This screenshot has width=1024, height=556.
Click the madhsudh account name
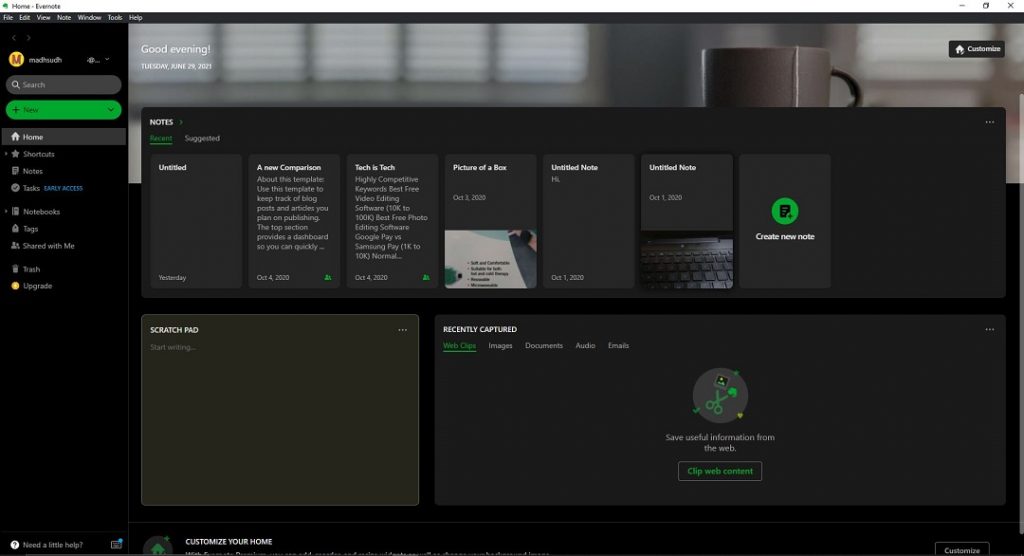pos(45,59)
